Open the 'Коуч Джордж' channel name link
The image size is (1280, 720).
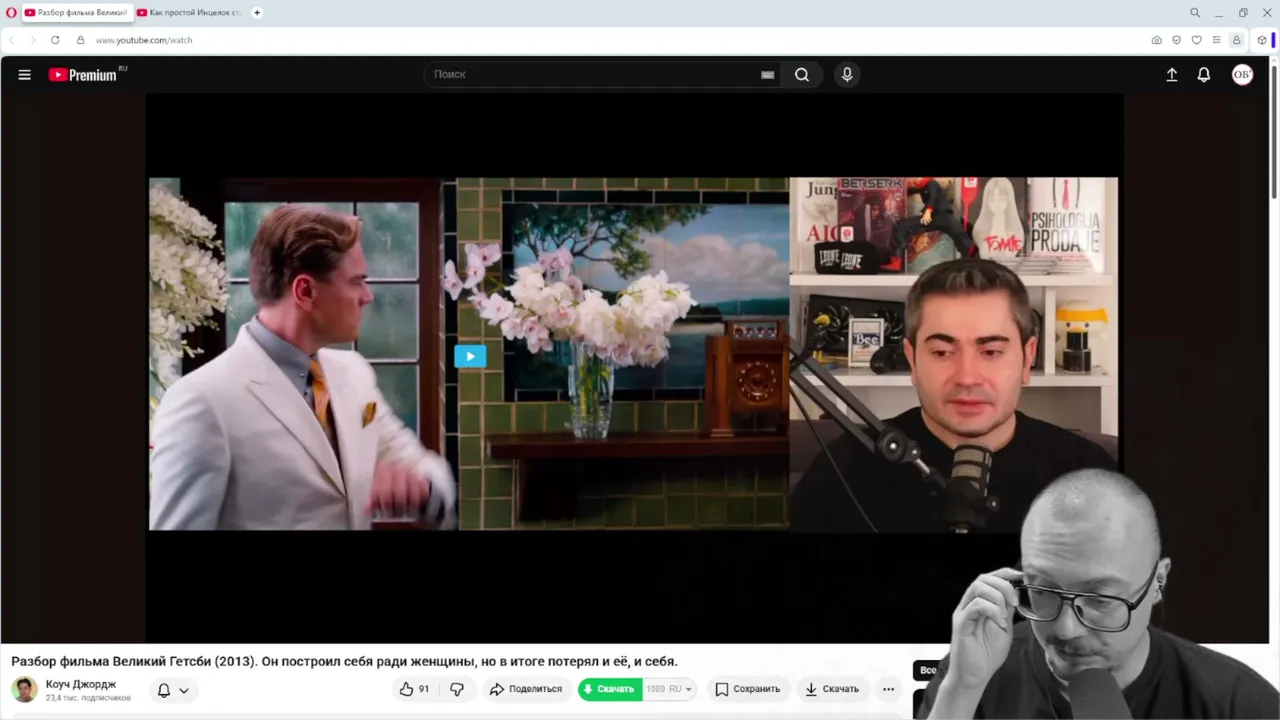(x=81, y=684)
